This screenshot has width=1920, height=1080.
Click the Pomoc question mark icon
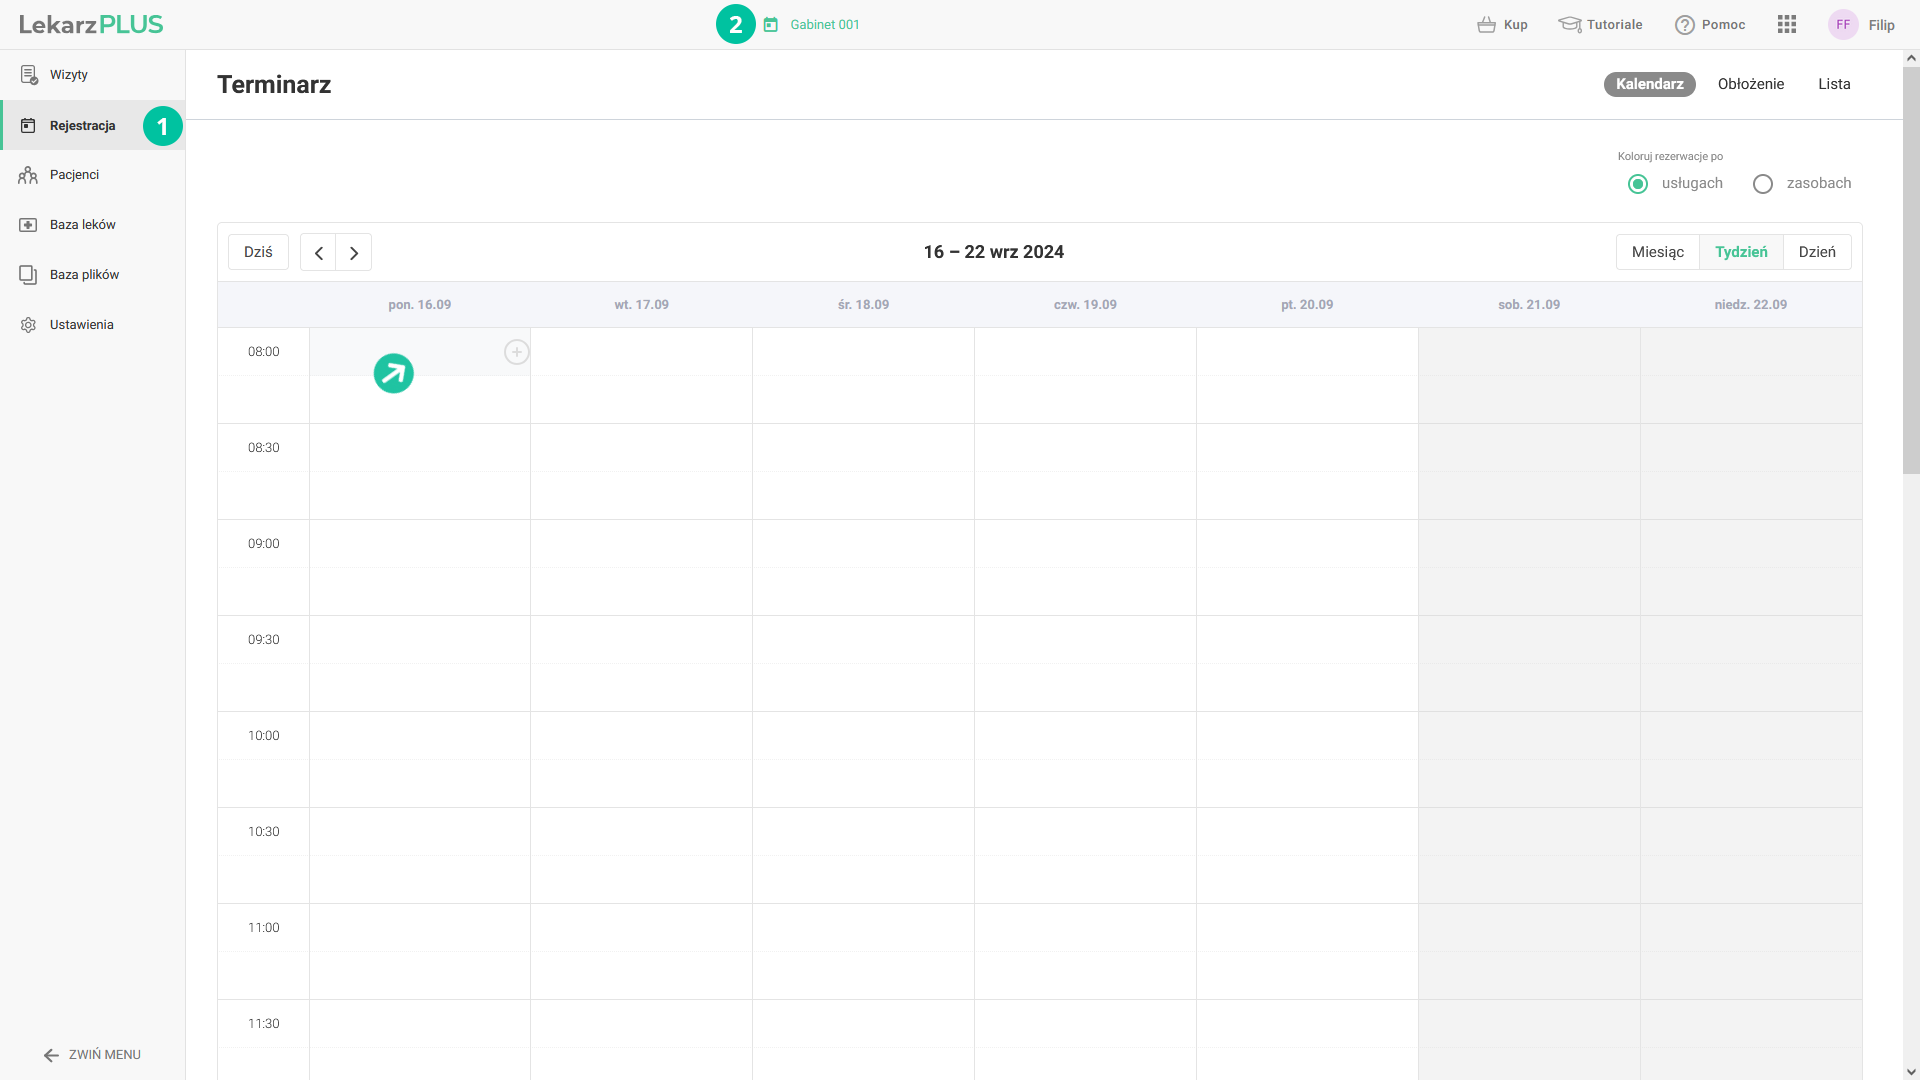(x=1684, y=25)
